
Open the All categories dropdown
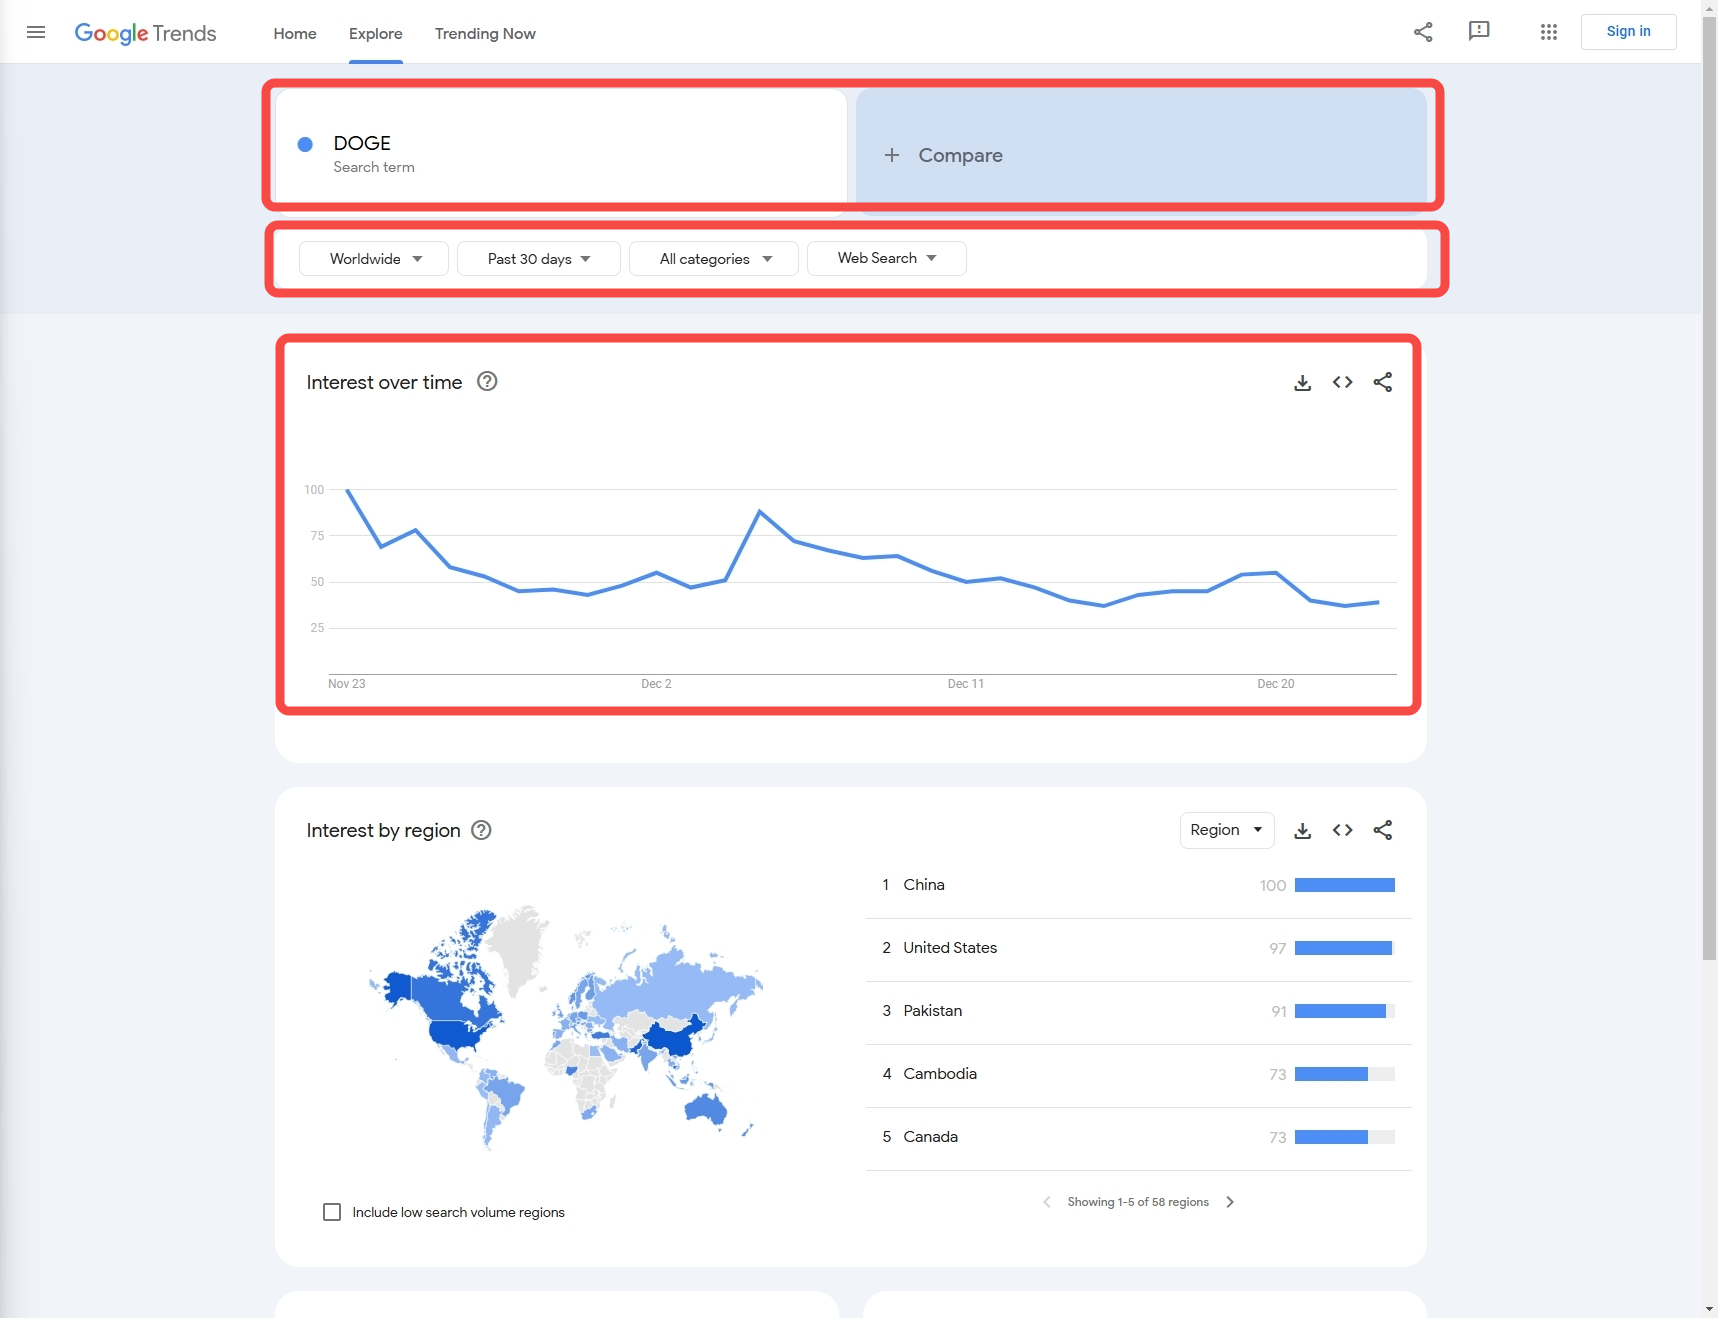tap(713, 258)
